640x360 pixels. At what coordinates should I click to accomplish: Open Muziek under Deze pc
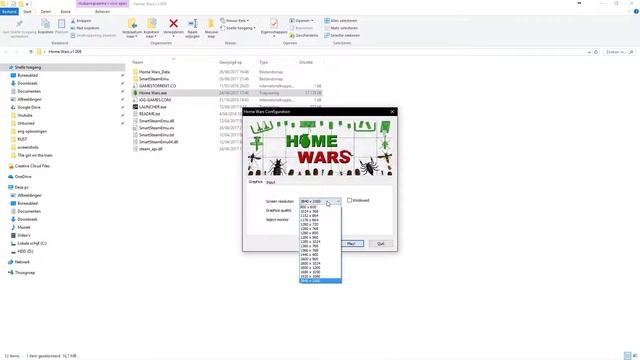point(24,227)
